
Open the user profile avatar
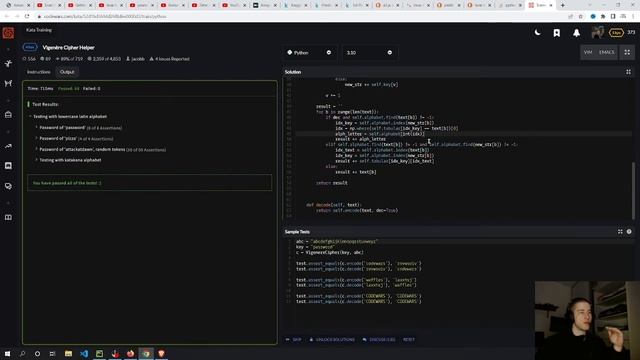coord(598,33)
